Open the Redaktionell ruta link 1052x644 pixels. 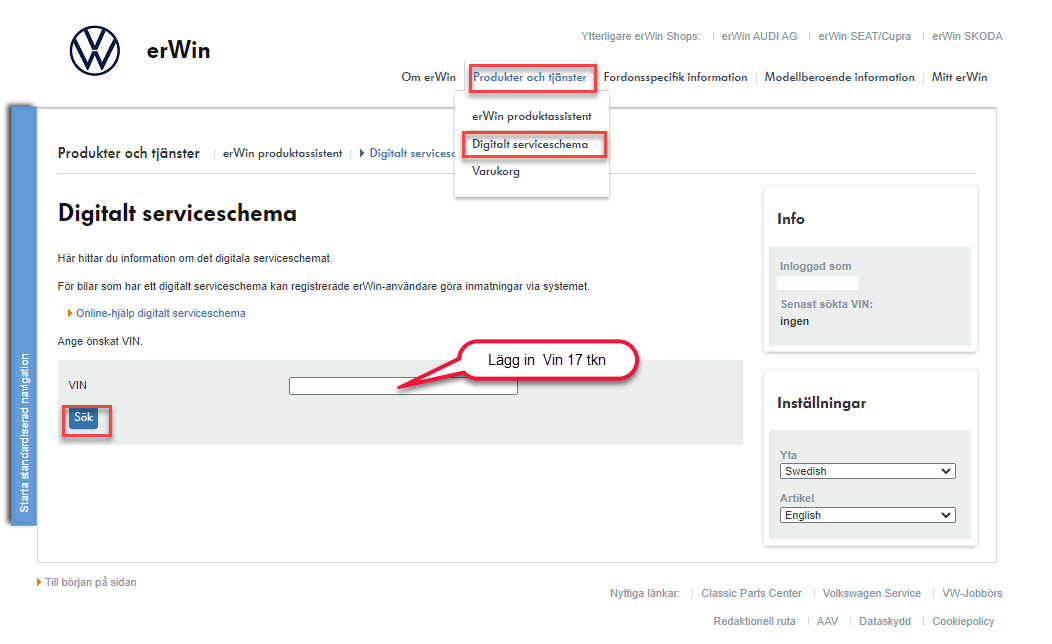[754, 621]
